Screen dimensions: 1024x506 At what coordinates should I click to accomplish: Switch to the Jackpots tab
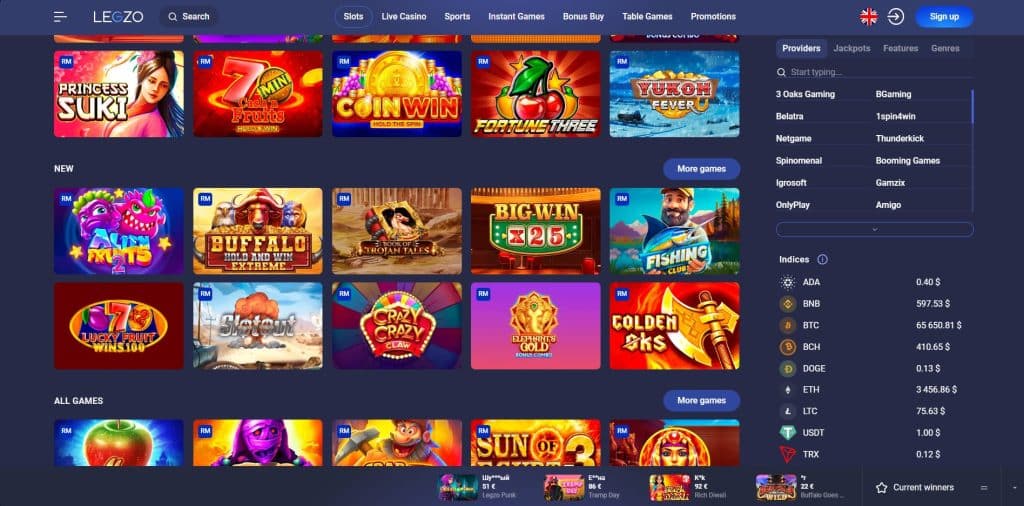[x=852, y=48]
